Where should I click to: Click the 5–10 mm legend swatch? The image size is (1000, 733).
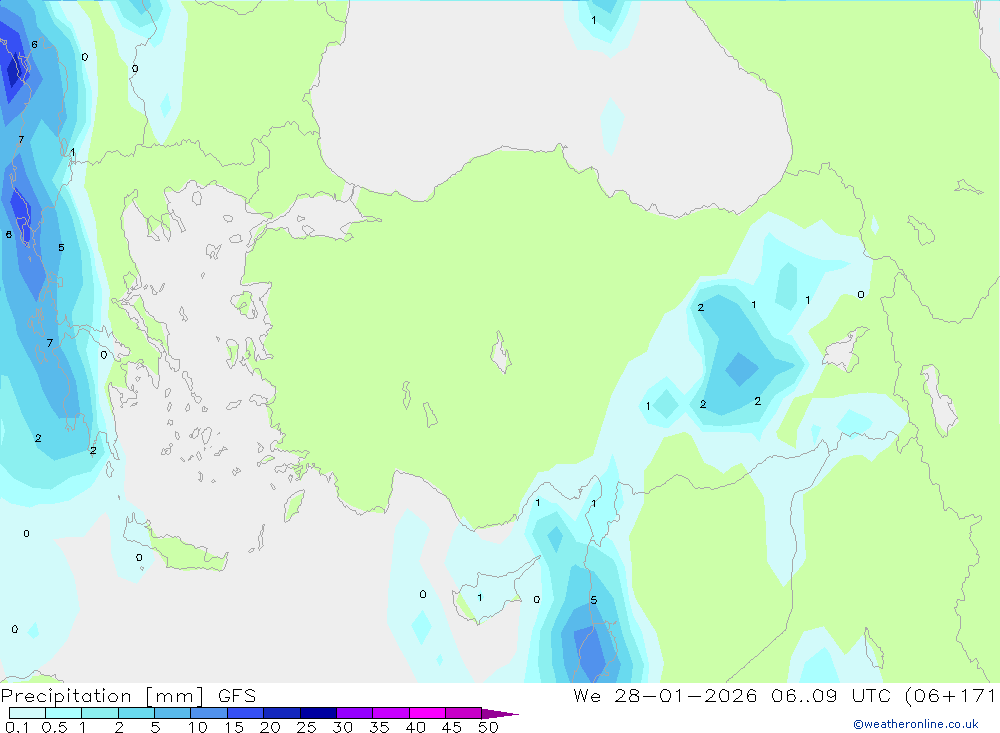point(172,713)
